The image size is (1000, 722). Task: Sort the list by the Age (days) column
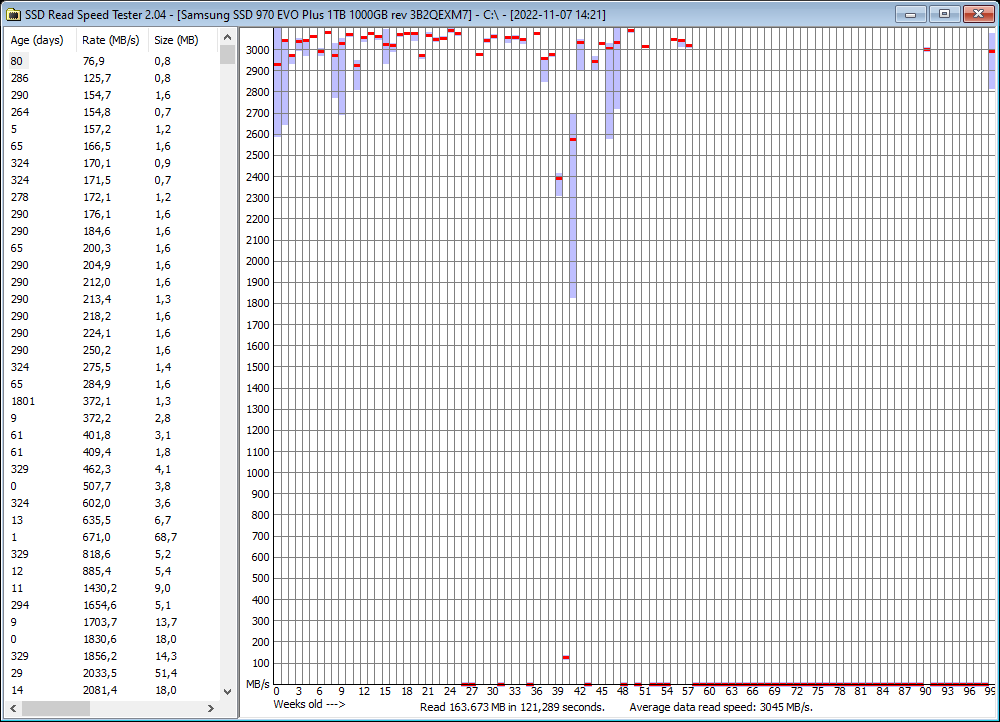[39, 40]
